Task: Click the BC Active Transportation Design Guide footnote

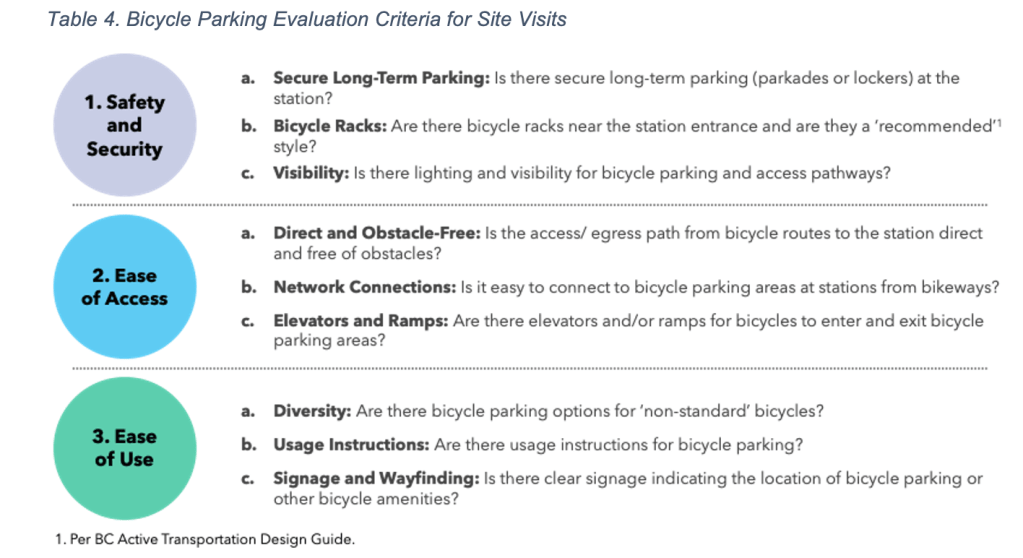Action: coord(205,539)
